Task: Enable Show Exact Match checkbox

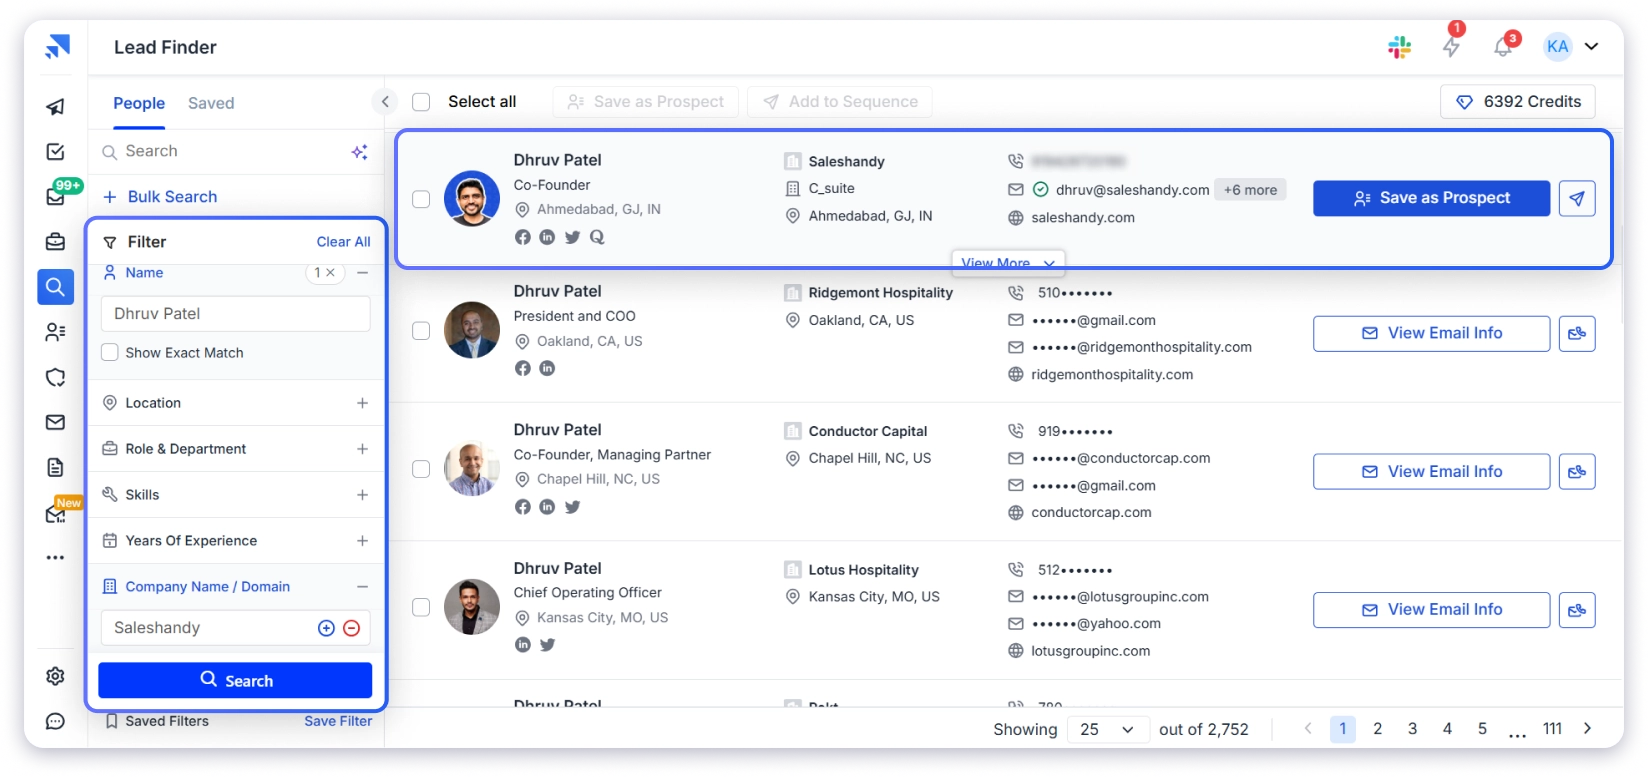Action: pos(110,352)
